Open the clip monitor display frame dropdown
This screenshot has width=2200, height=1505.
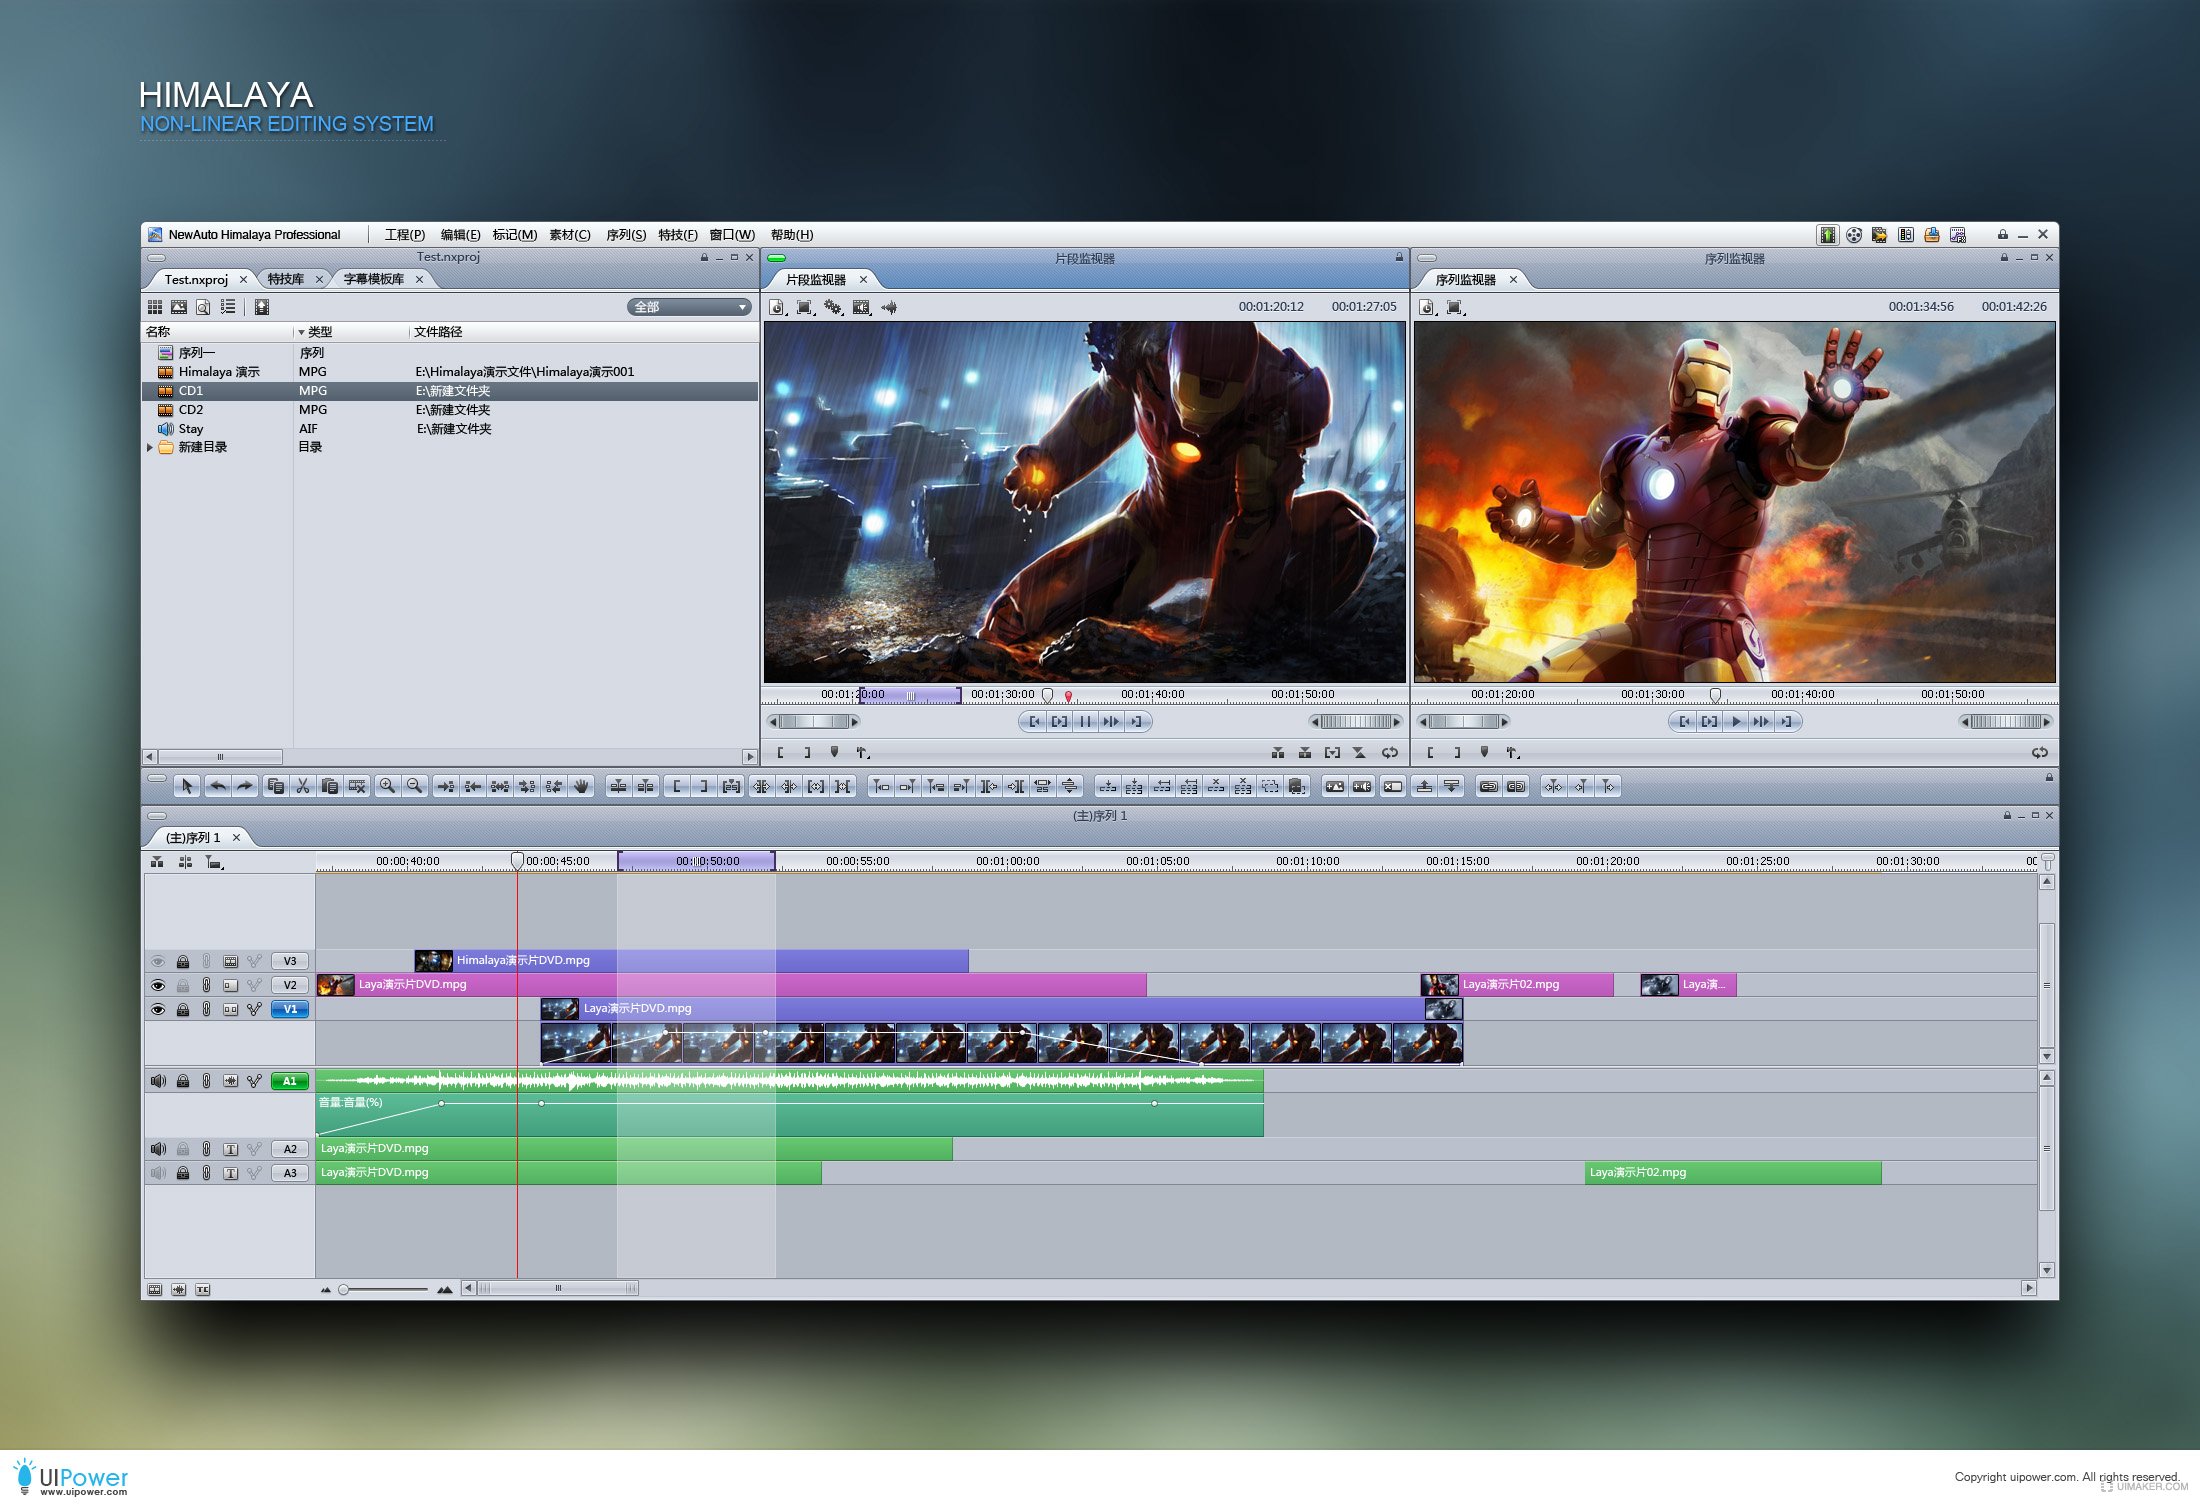coord(805,307)
